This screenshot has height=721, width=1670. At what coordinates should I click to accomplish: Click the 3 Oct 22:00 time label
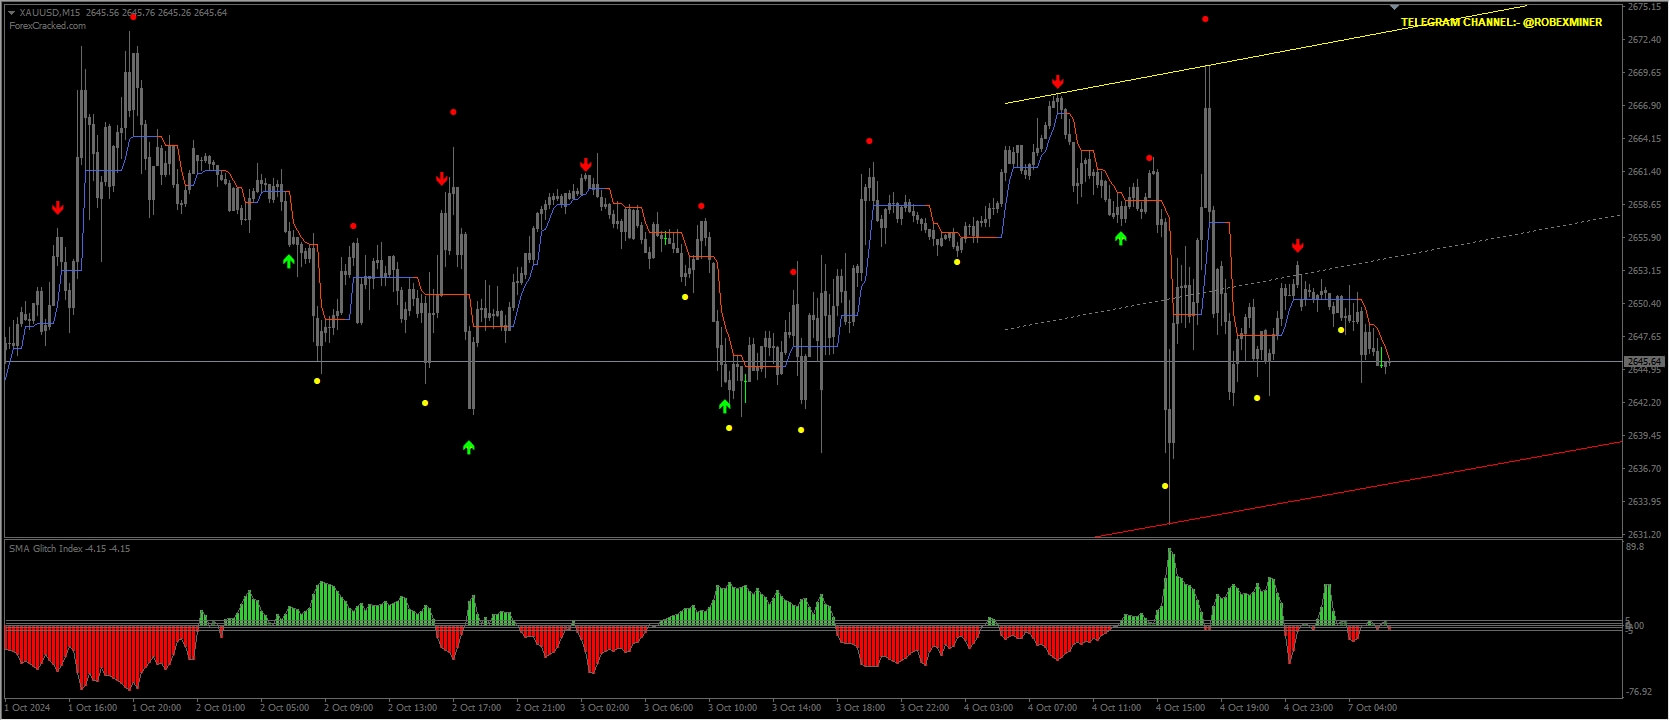(x=924, y=708)
